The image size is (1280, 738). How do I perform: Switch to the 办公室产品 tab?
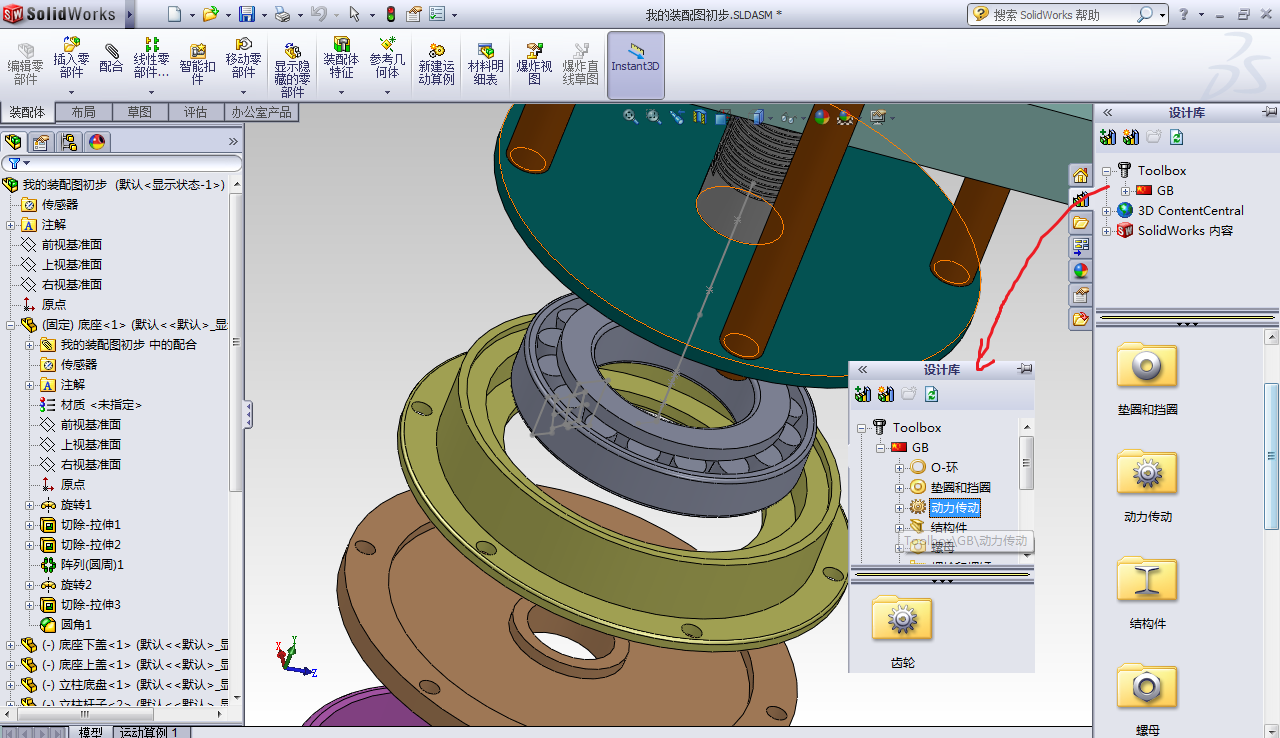(261, 112)
